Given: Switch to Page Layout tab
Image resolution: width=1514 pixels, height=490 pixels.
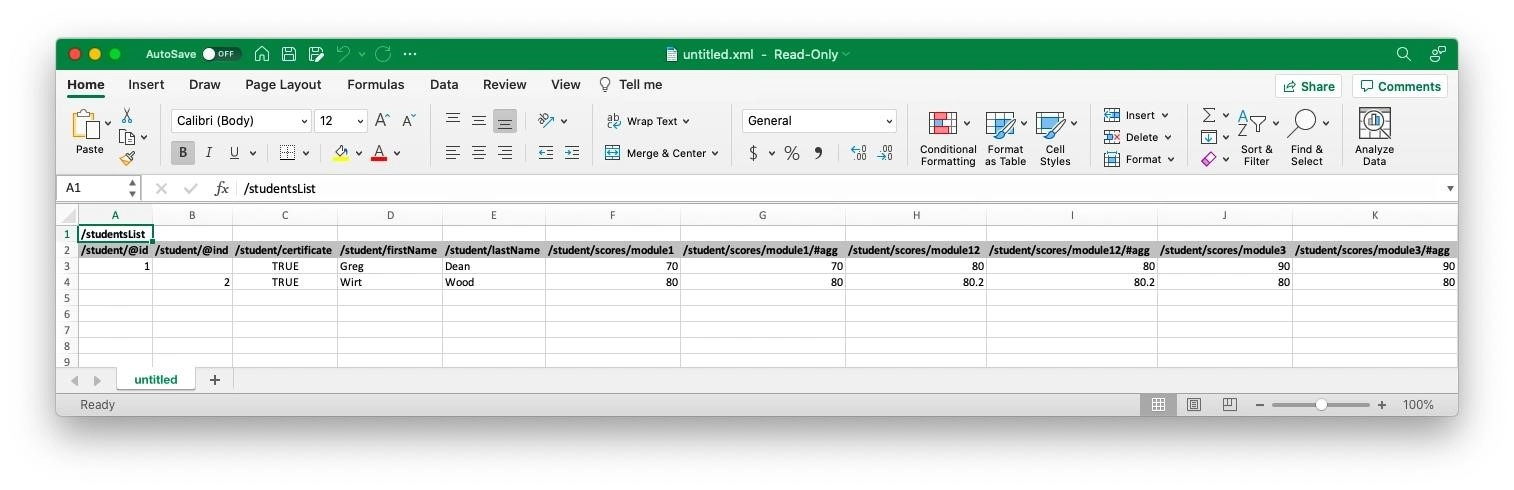Looking at the screenshot, I should [x=283, y=85].
